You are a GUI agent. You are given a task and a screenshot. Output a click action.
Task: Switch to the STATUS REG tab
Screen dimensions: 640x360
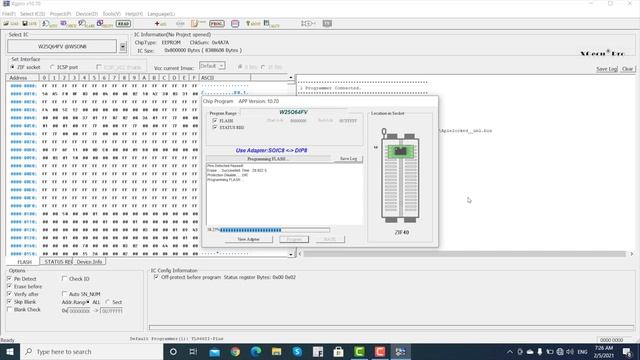click(x=57, y=262)
